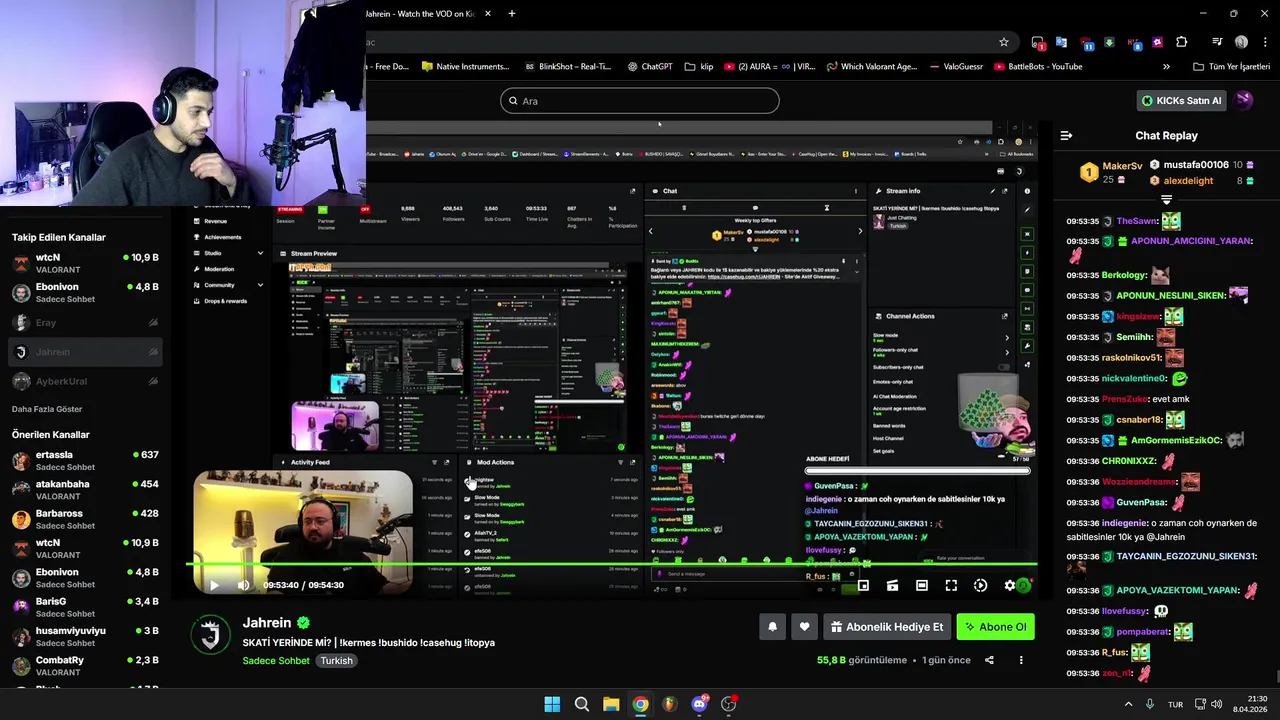The image size is (1280, 720).
Task: Open BlinkShot bookmark
Action: coord(567,67)
